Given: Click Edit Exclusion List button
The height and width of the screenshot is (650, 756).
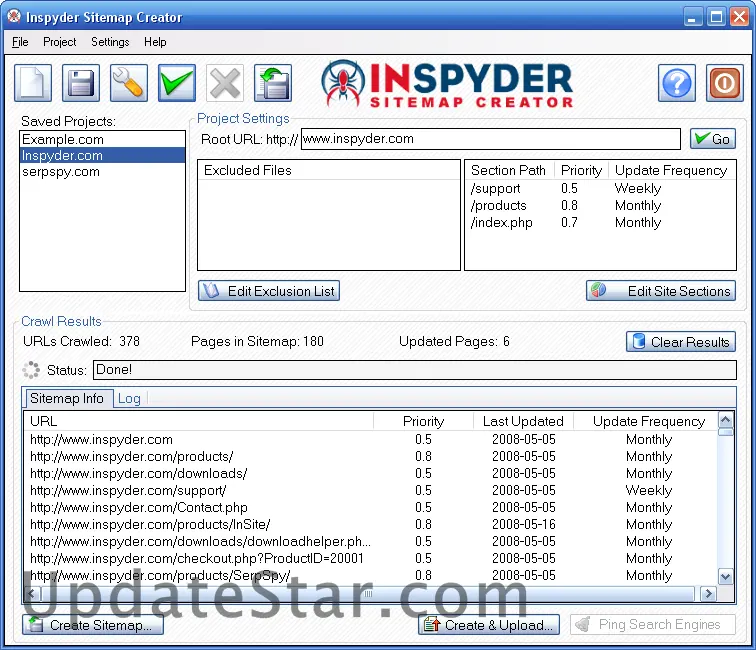Looking at the screenshot, I should point(269,291).
